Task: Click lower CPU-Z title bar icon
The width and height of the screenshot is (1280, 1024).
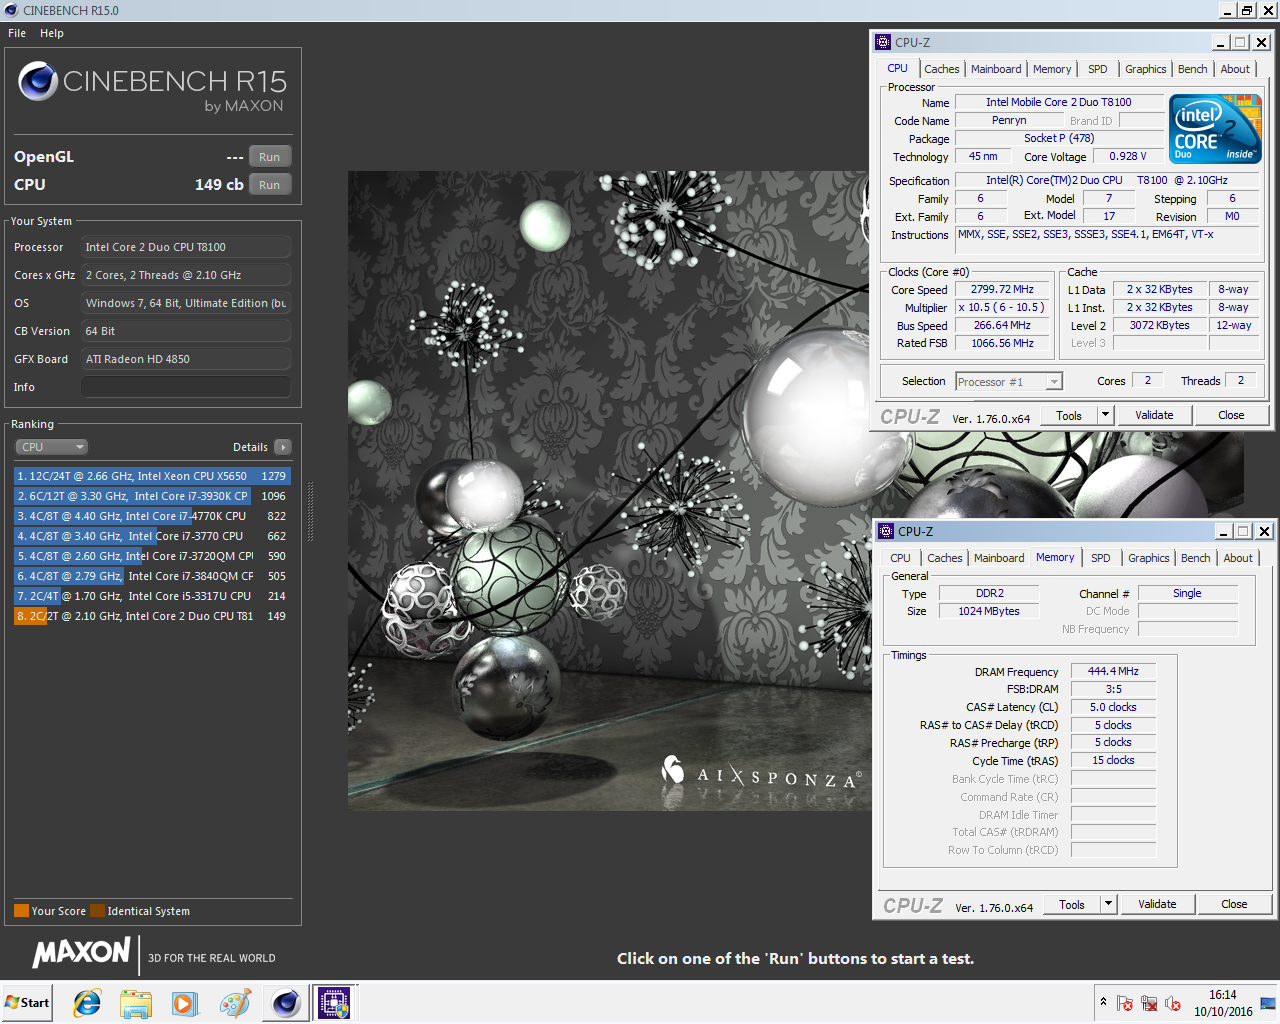Action: coord(886,531)
